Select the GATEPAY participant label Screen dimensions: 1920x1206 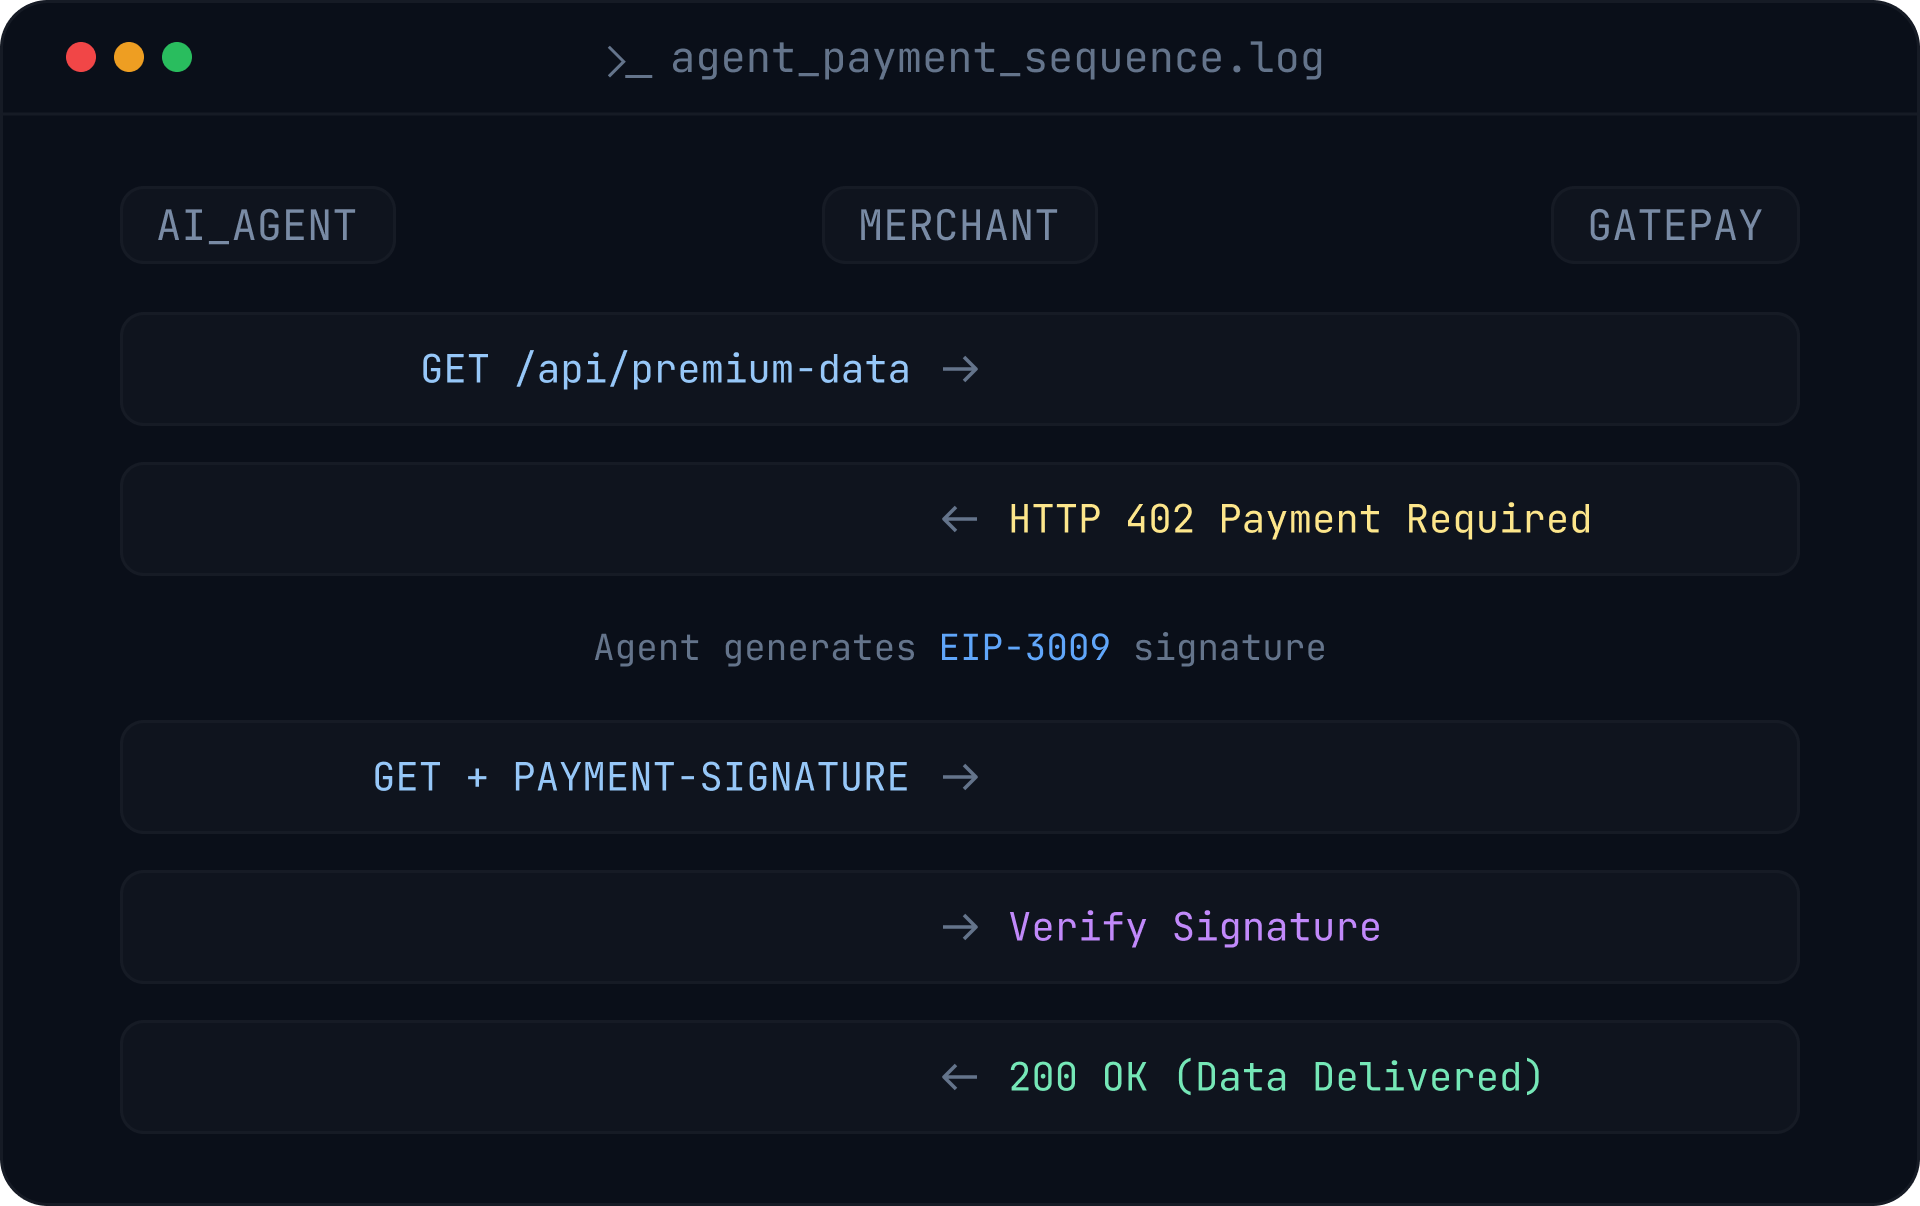[1675, 225]
